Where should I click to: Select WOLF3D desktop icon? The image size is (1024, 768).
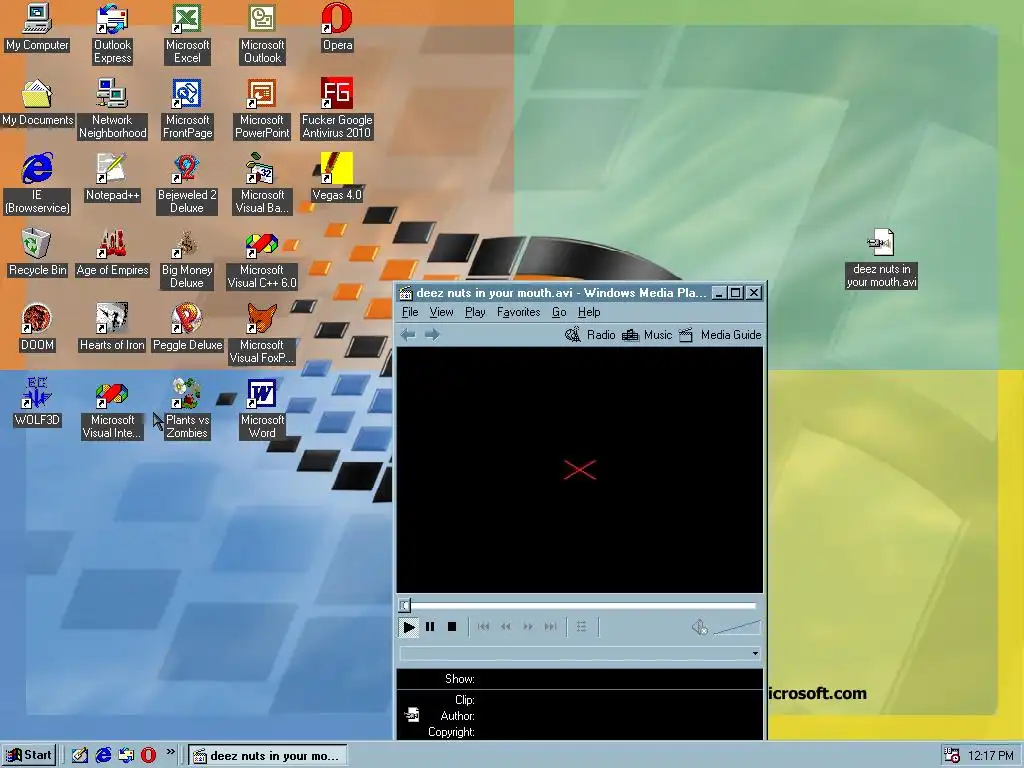coord(37,403)
